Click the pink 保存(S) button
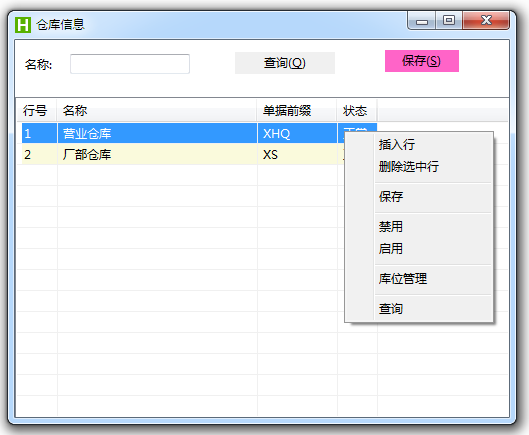The width and height of the screenshot is (529, 435). [x=422, y=61]
